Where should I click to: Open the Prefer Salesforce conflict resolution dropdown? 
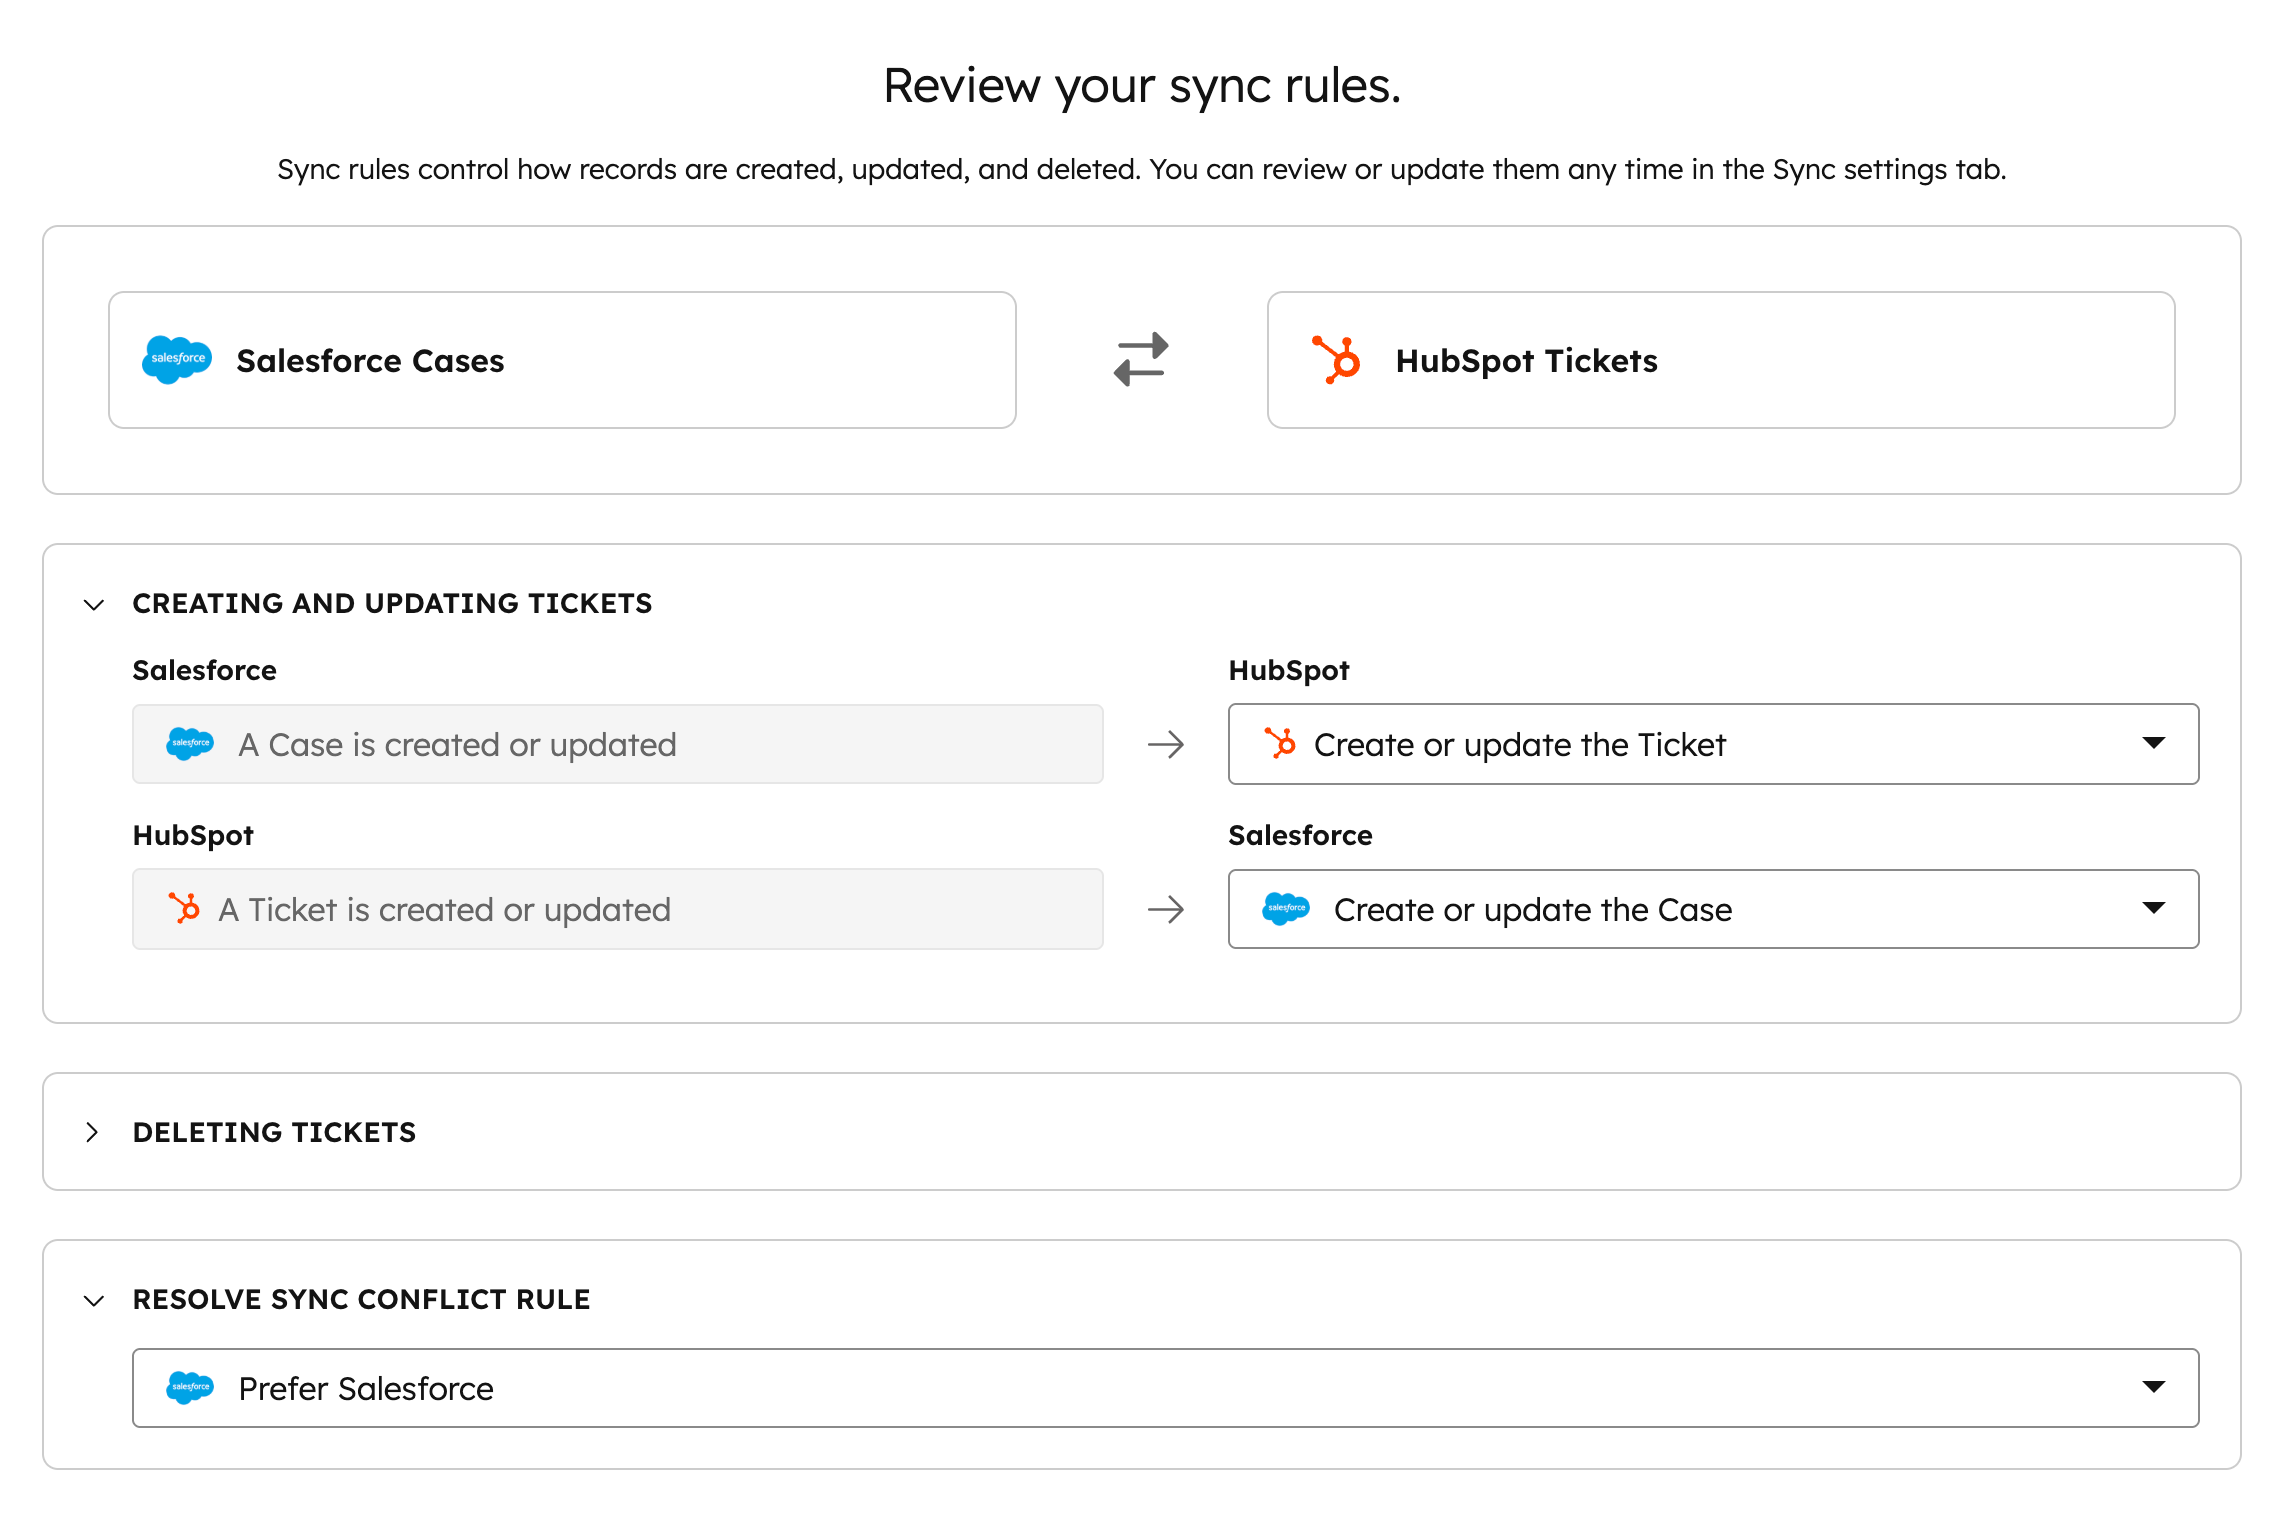(2152, 1388)
